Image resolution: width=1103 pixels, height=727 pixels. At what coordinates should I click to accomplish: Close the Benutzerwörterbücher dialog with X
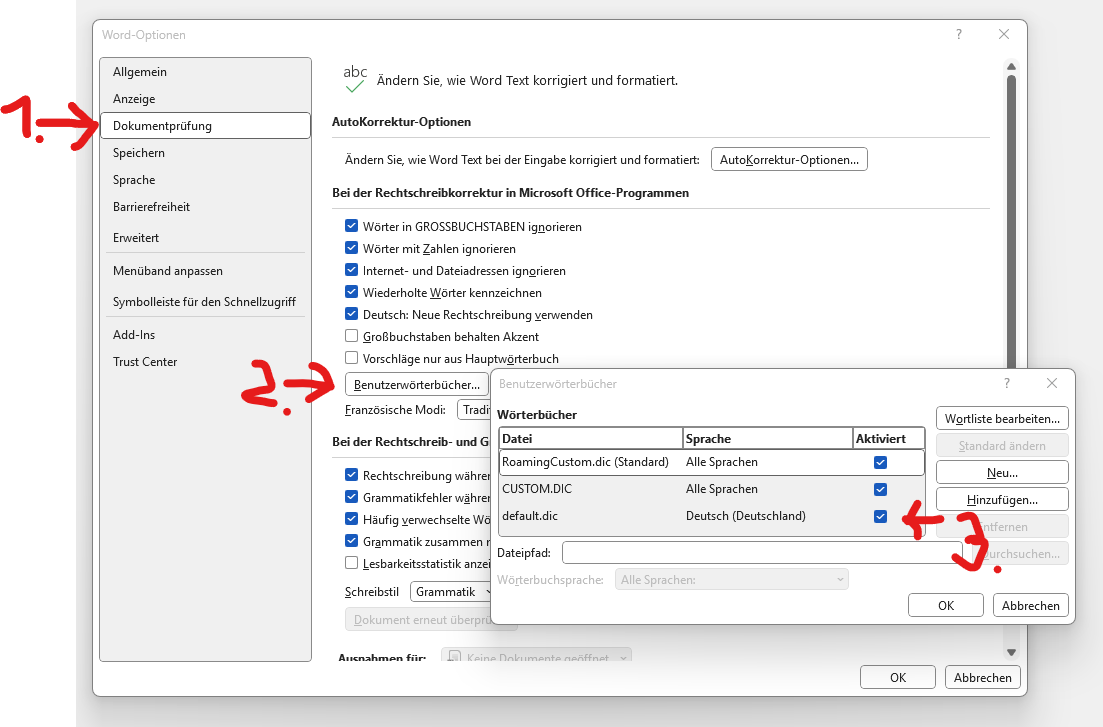pyautogui.click(x=1052, y=384)
